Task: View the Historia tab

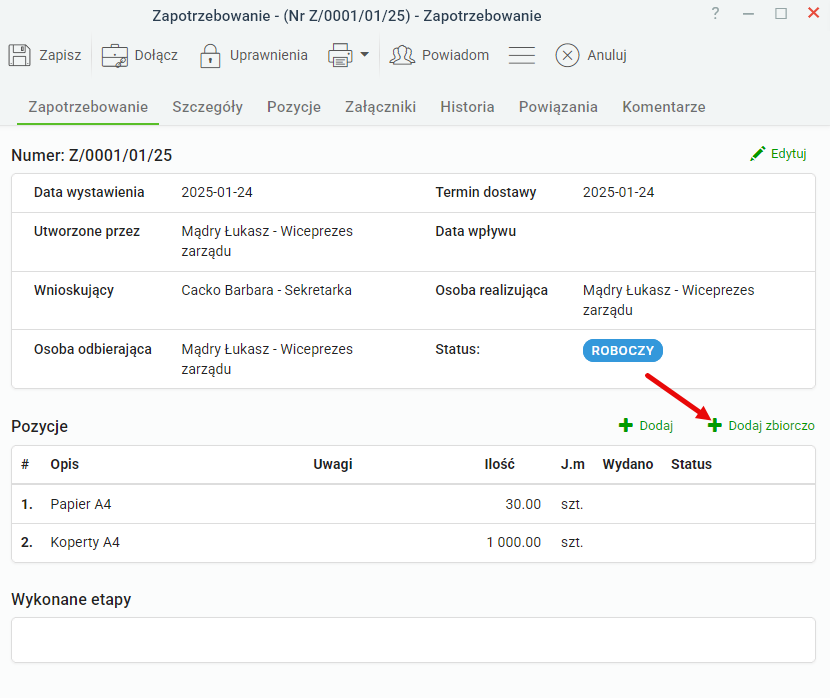Action: coord(467,107)
